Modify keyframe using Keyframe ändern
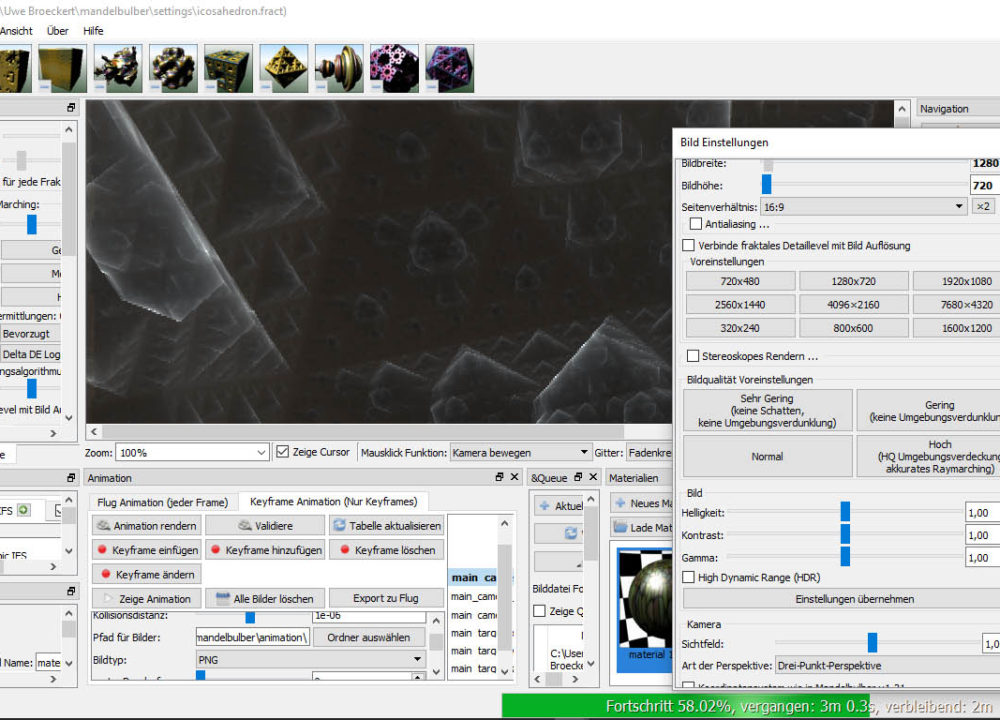Image resolution: width=1000 pixels, height=720 pixels. pyautogui.click(x=147, y=575)
